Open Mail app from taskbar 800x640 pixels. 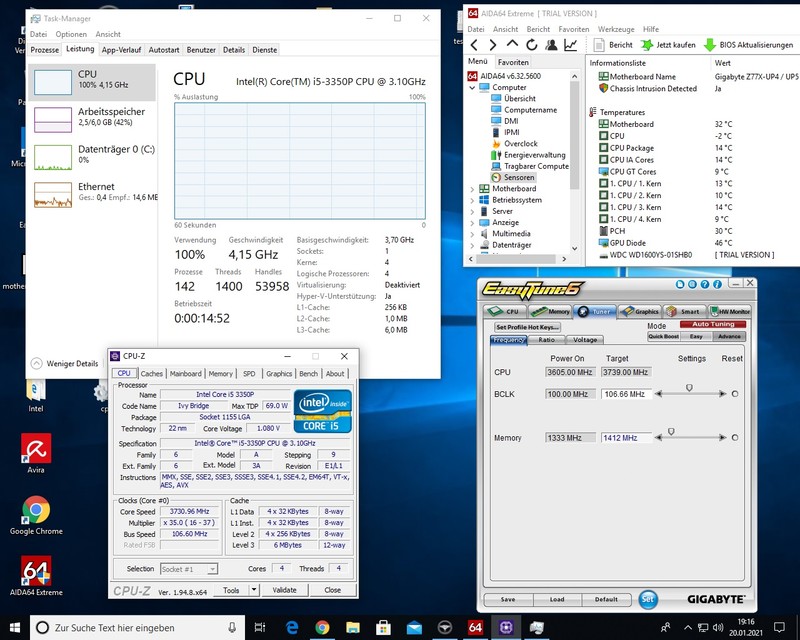pyautogui.click(x=414, y=627)
